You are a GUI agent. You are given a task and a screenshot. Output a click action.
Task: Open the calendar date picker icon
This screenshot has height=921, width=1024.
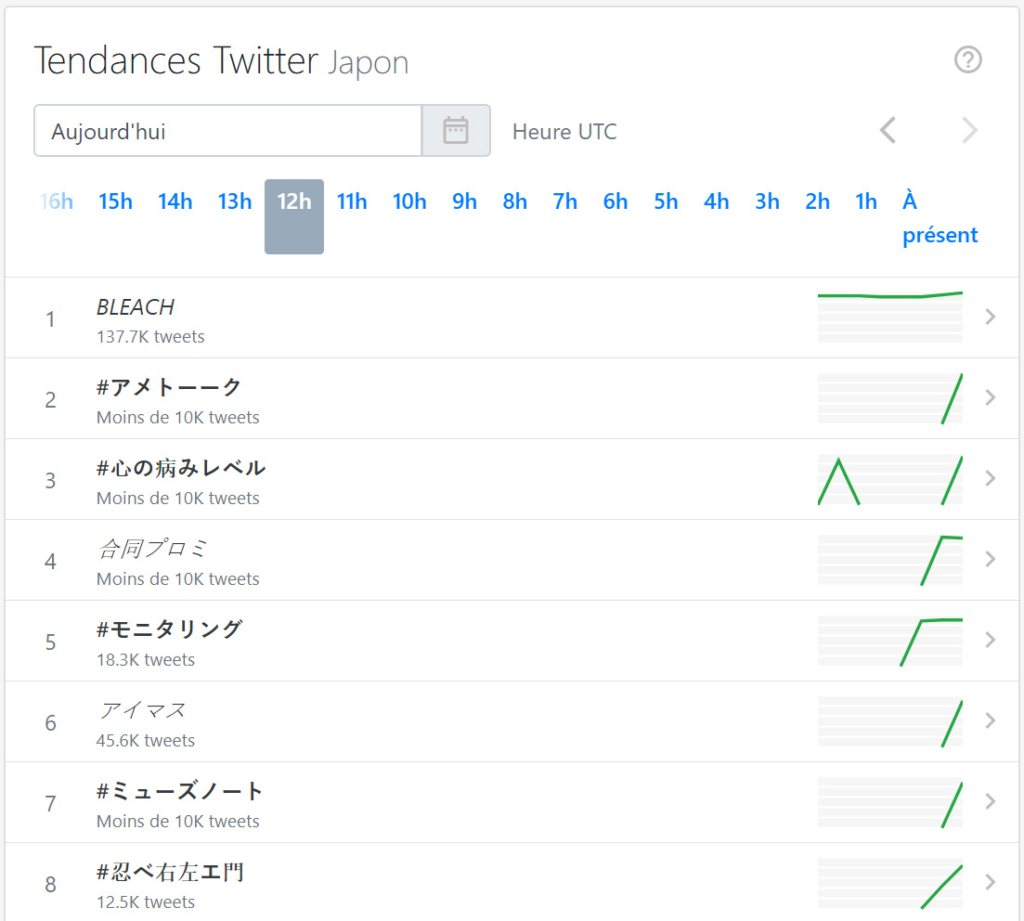pyautogui.click(x=456, y=130)
